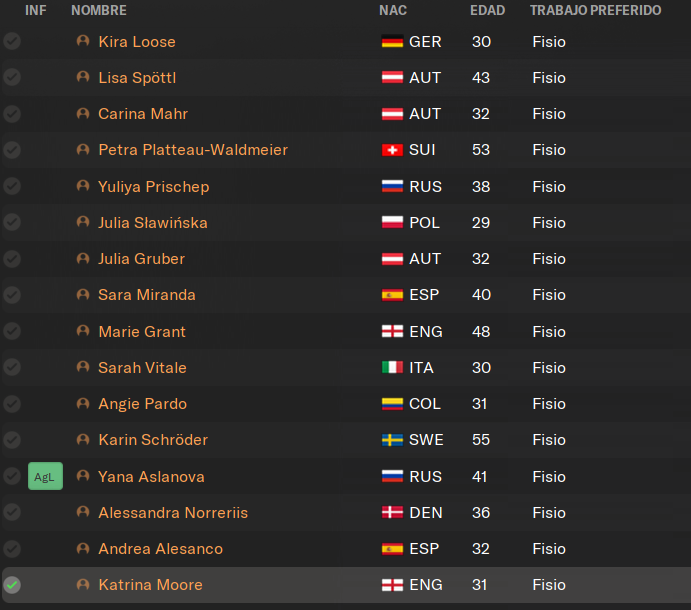The image size is (691, 610).
Task: Click the Fisio cell in Sarah Vitale's row
Action: pyautogui.click(x=549, y=368)
